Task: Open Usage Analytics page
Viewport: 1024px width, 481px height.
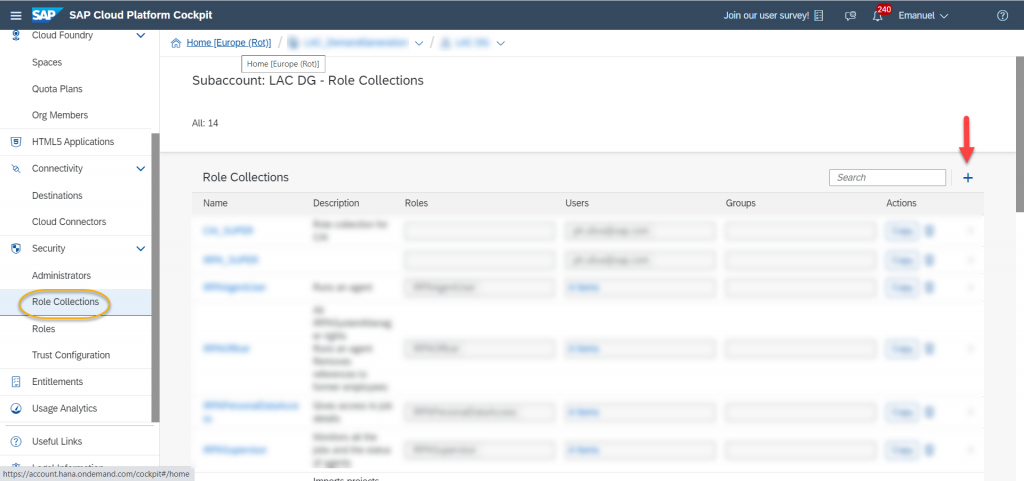Action: point(65,409)
